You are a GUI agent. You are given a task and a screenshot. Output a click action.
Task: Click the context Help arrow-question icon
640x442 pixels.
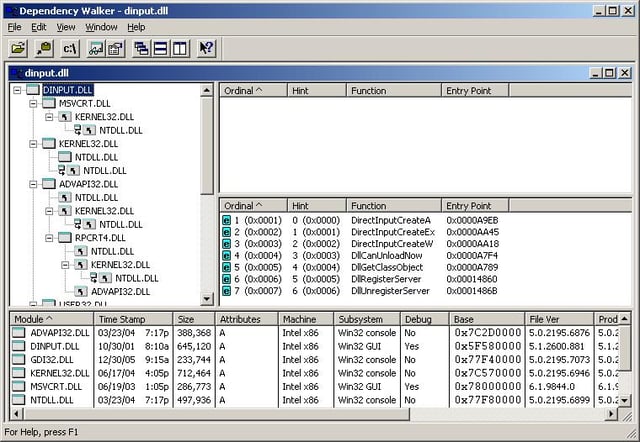[x=206, y=49]
